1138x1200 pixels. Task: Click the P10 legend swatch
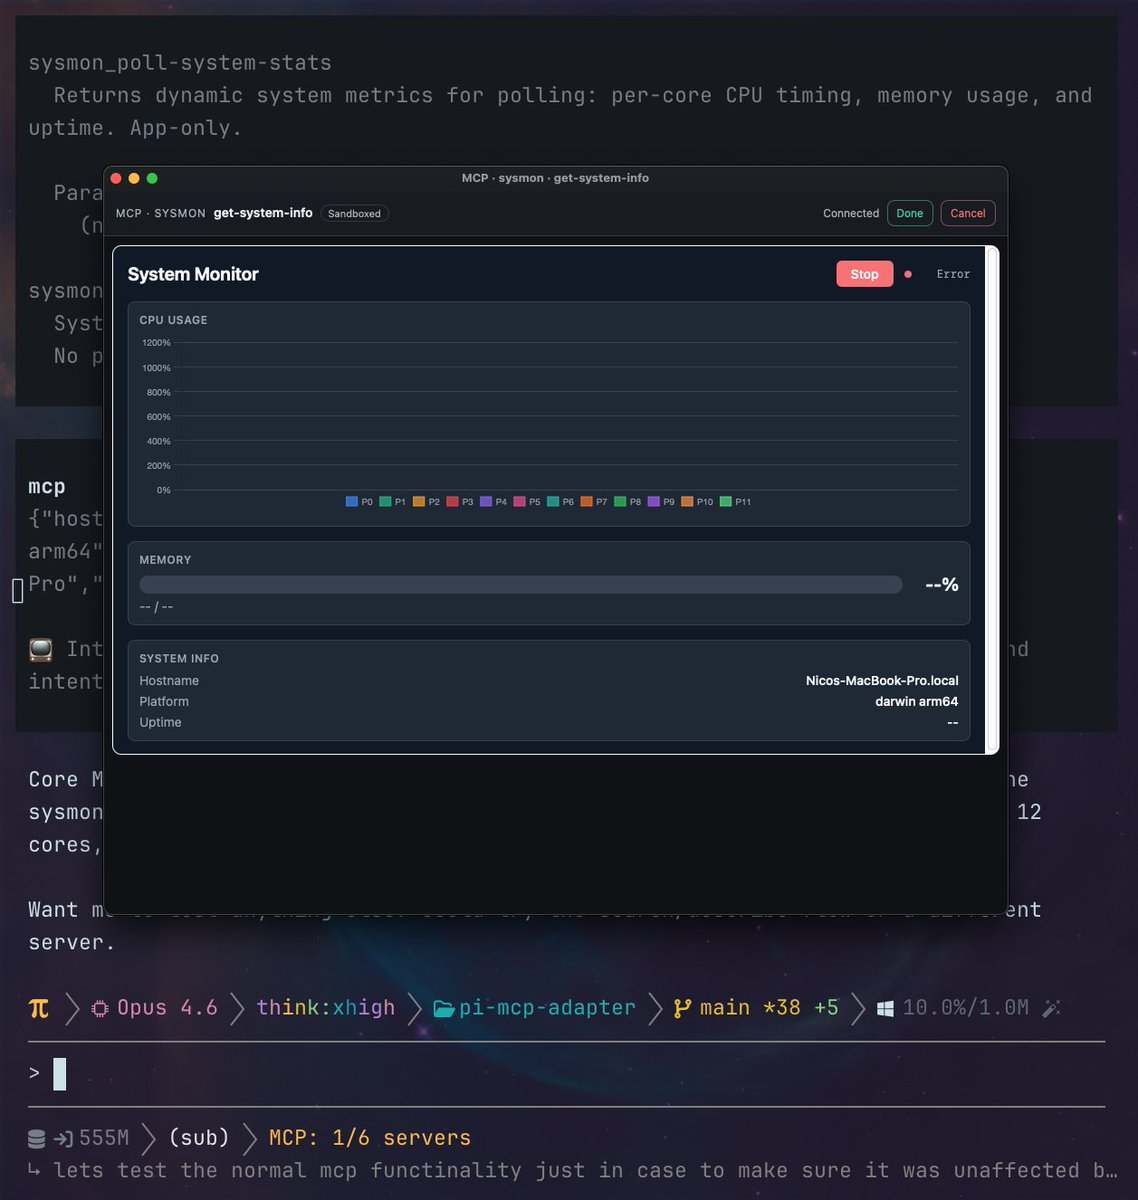pos(688,501)
